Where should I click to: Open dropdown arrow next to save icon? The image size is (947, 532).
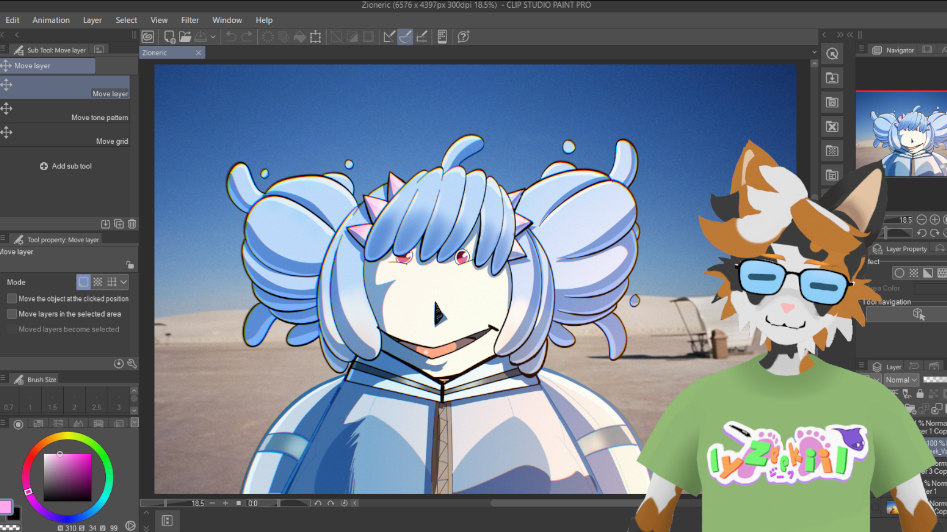(213, 37)
